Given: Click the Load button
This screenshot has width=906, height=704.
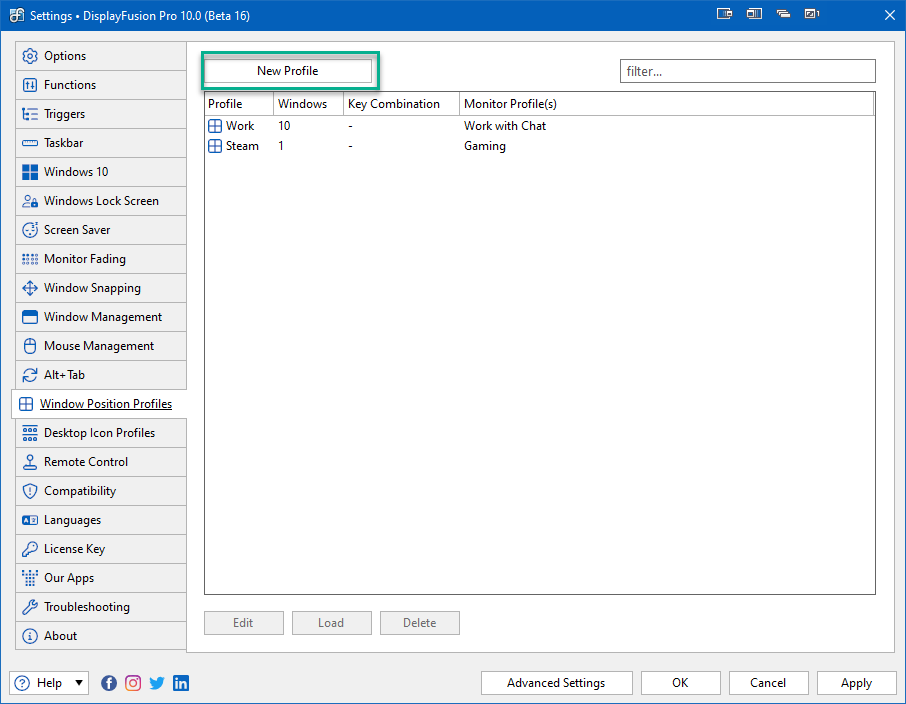Looking at the screenshot, I should click(x=331, y=623).
